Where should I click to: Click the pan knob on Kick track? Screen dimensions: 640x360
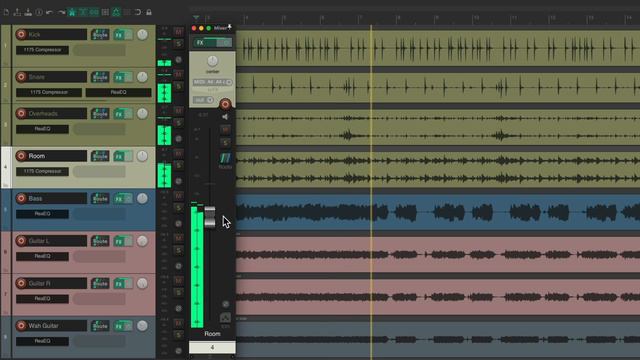[142, 35]
